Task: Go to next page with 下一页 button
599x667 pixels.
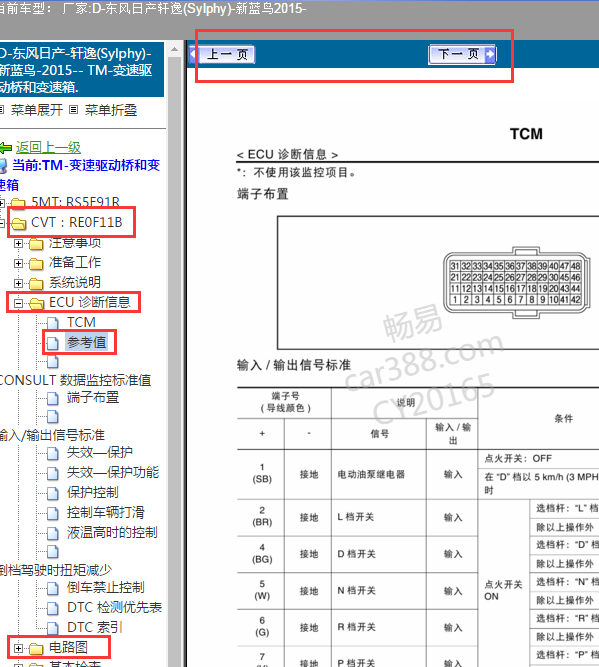Action: [x=462, y=54]
